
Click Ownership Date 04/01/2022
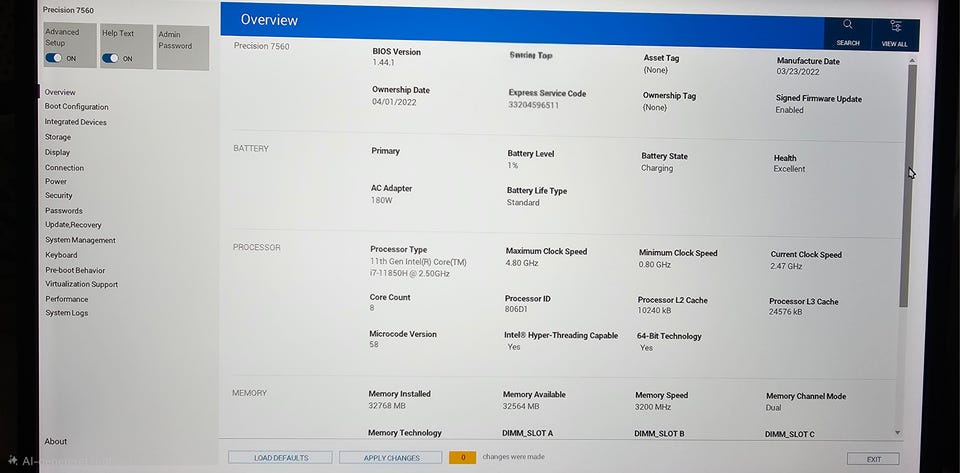pyautogui.click(x=394, y=102)
